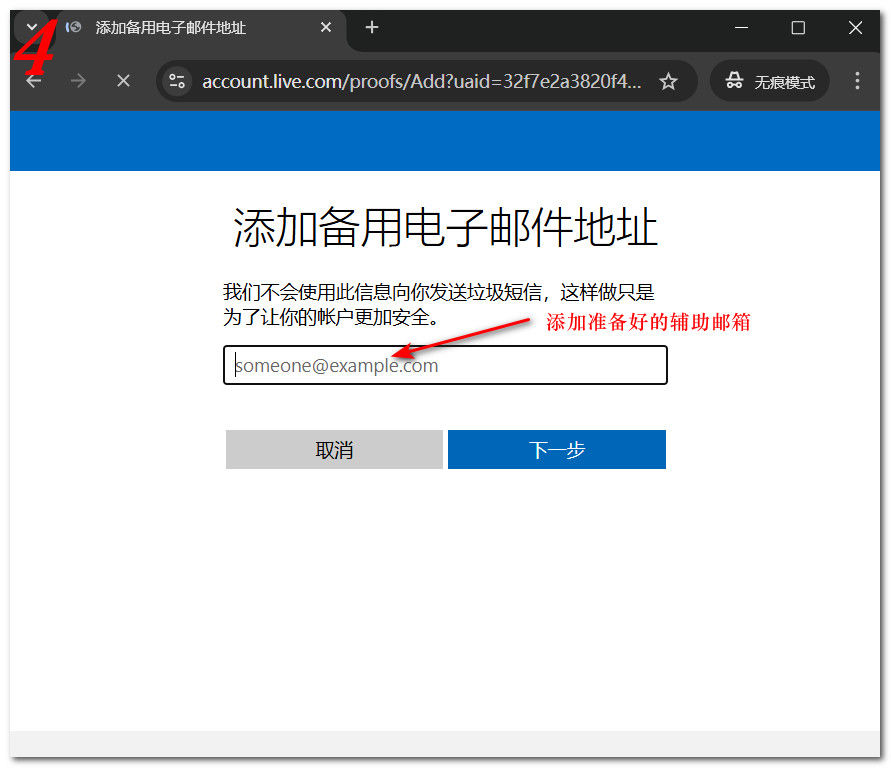This screenshot has width=891, height=768.
Task: Click the 取消 cancel button
Action: [334, 449]
